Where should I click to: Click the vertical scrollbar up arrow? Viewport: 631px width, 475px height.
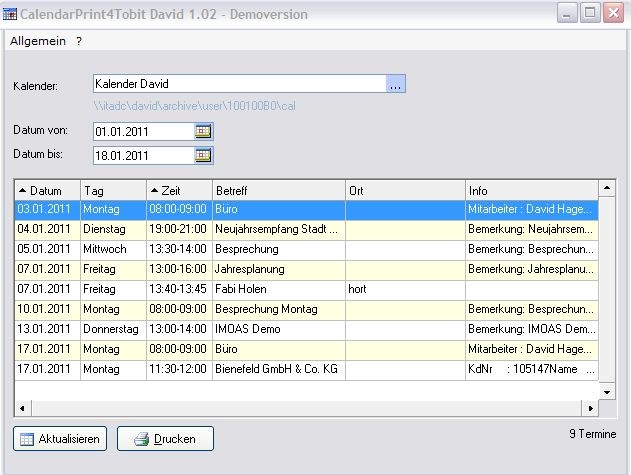(607, 188)
